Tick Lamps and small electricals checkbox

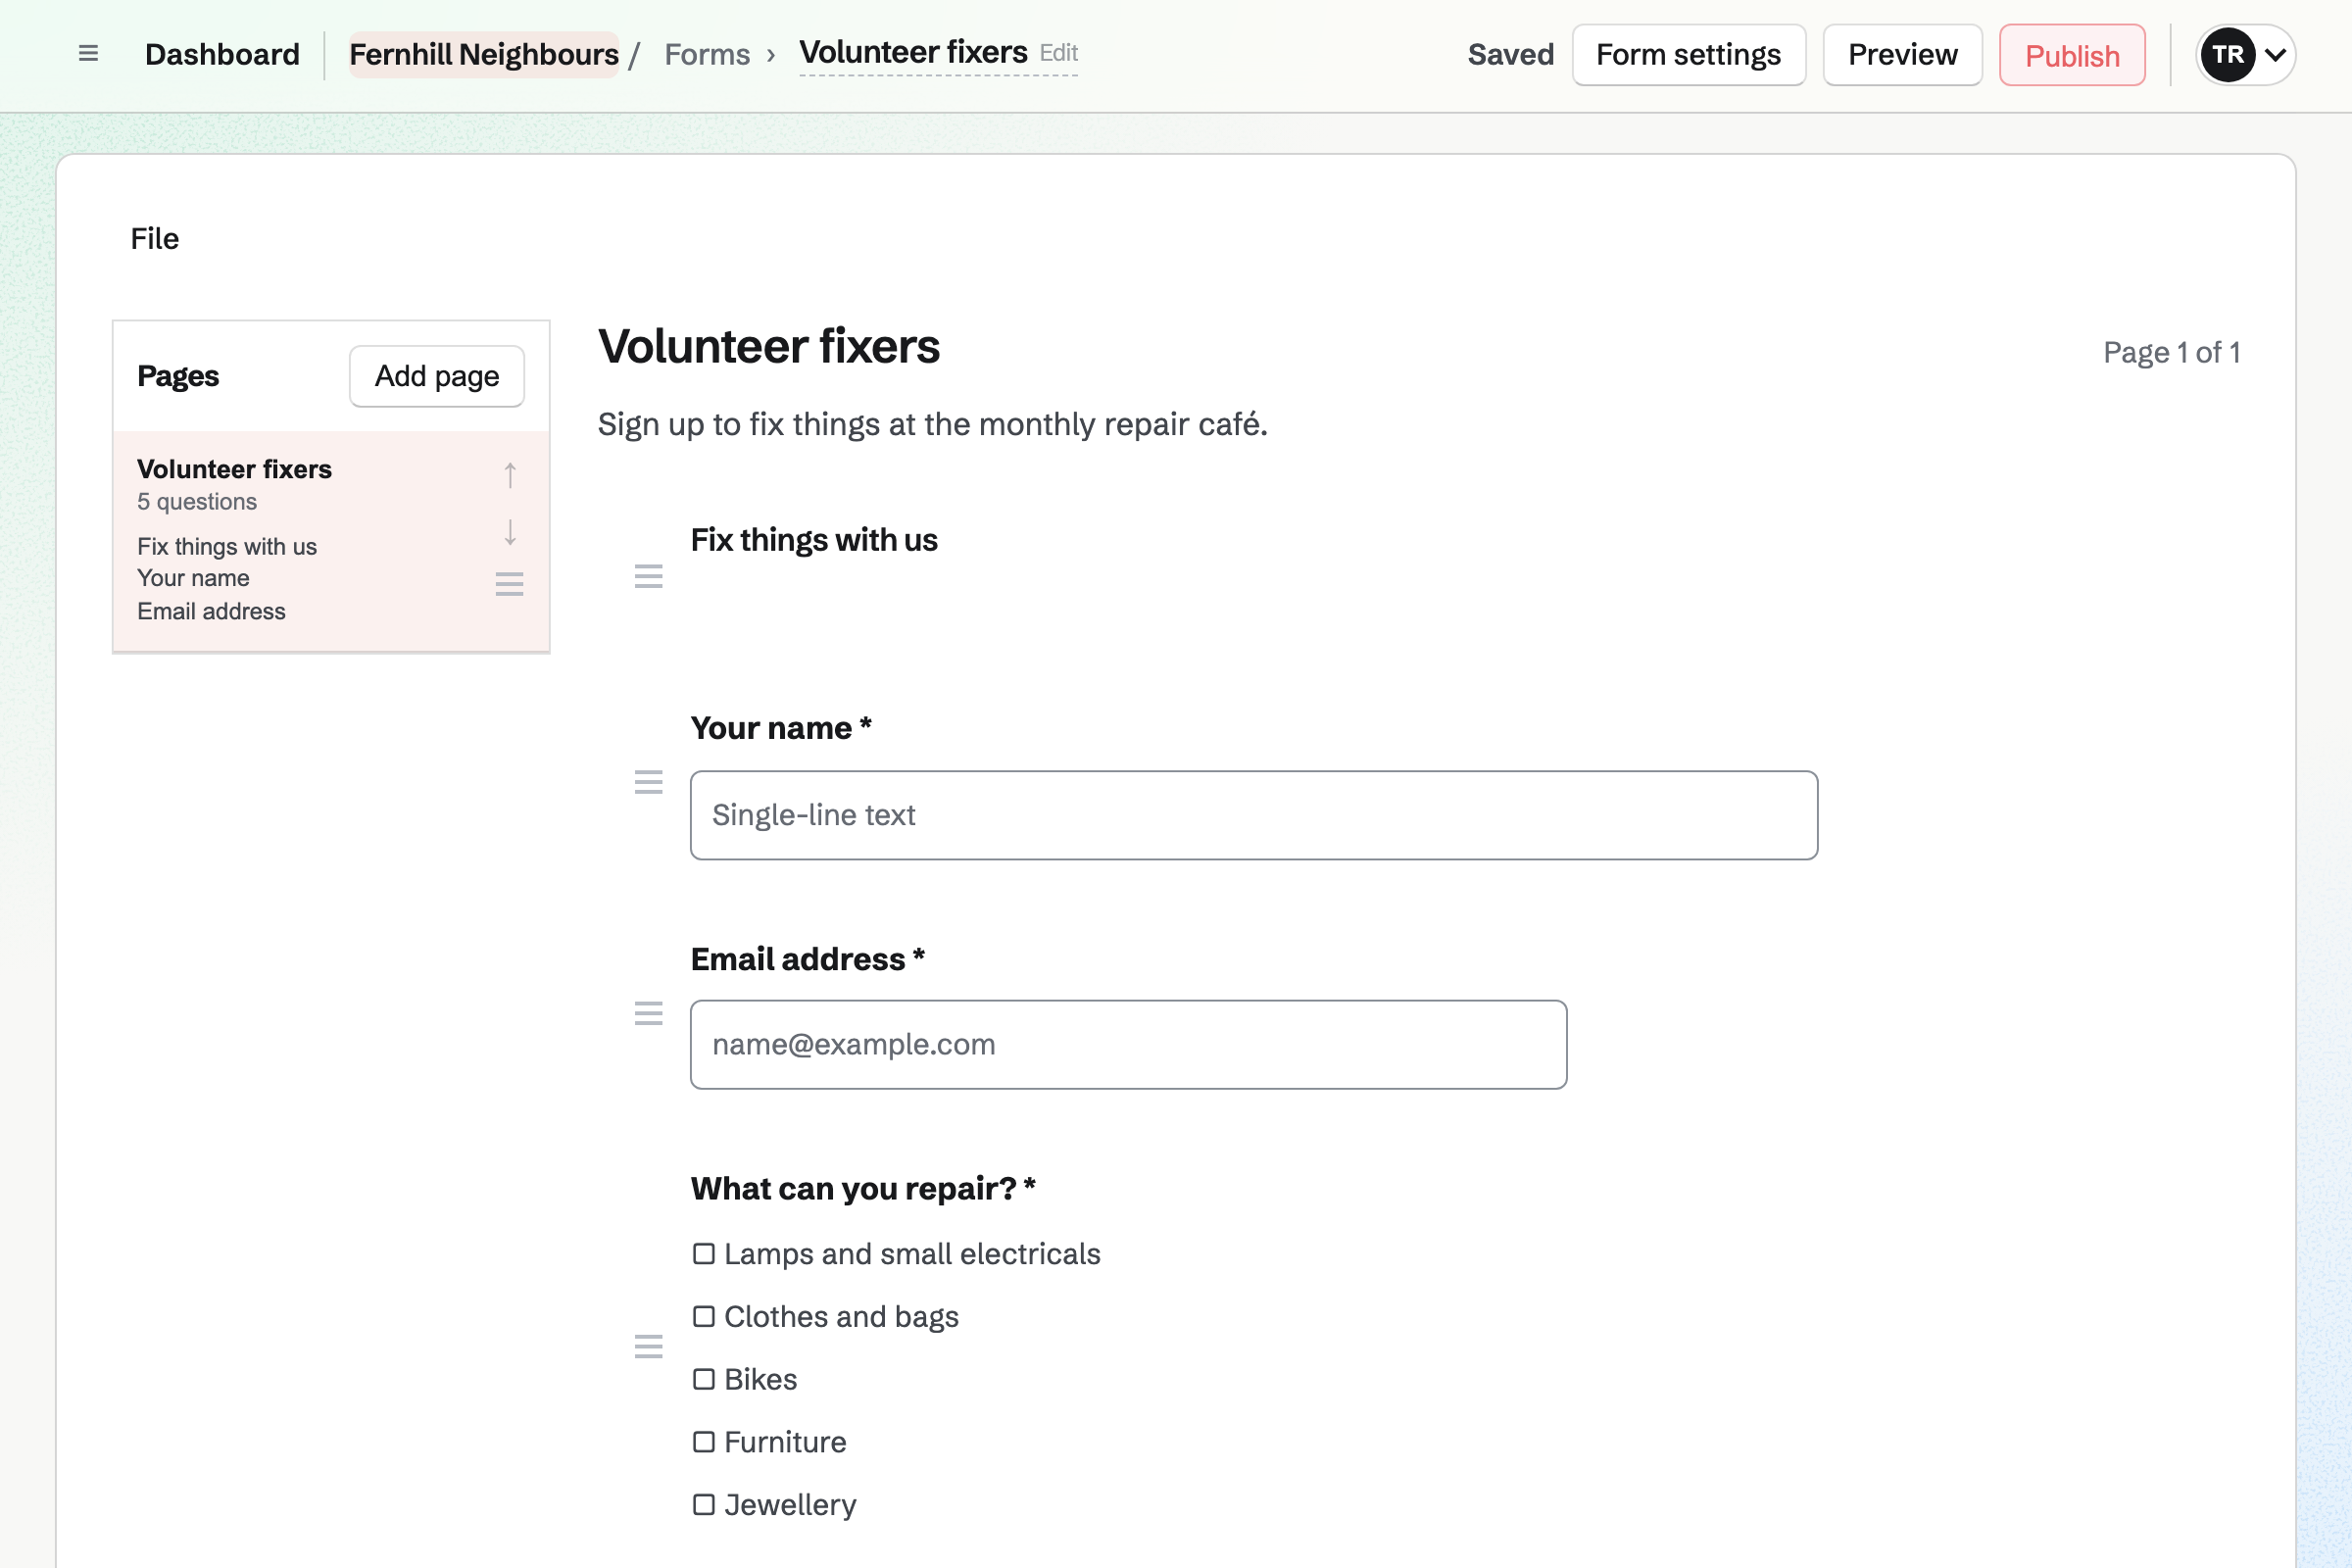(704, 1254)
